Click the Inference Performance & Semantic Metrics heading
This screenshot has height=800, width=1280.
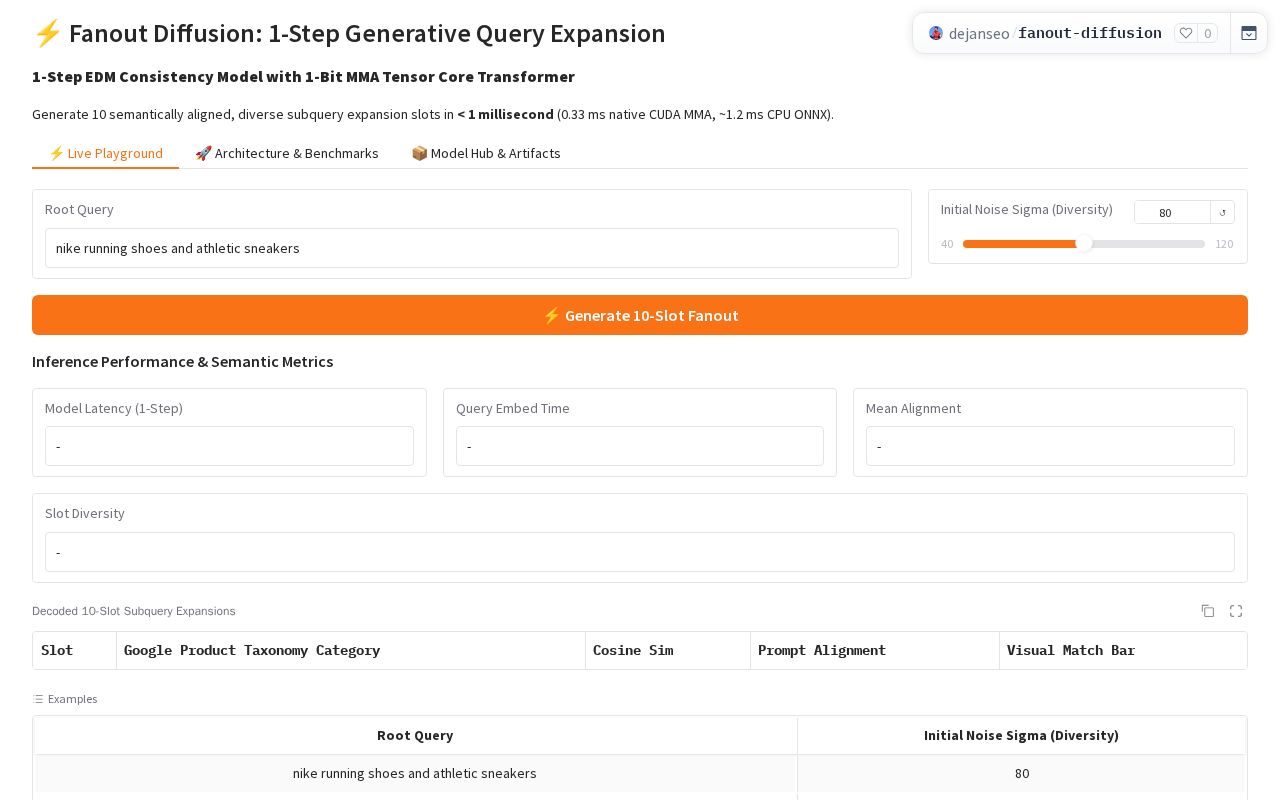coord(183,361)
